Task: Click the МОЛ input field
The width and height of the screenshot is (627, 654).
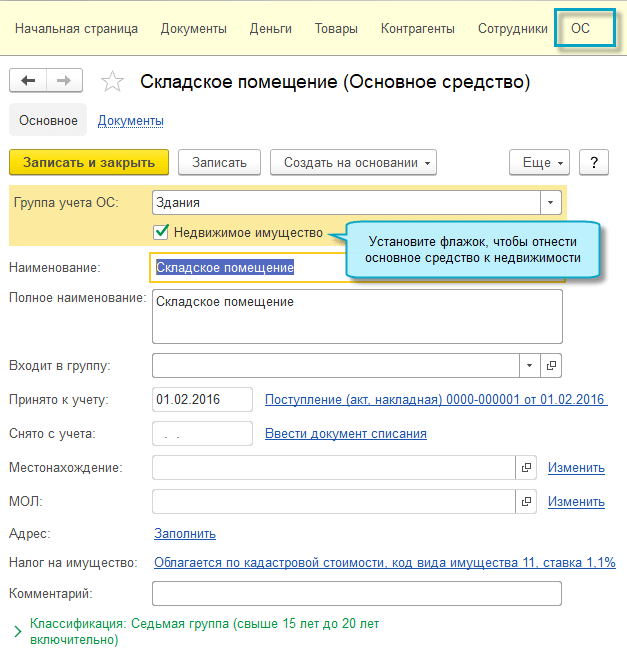Action: tap(334, 501)
